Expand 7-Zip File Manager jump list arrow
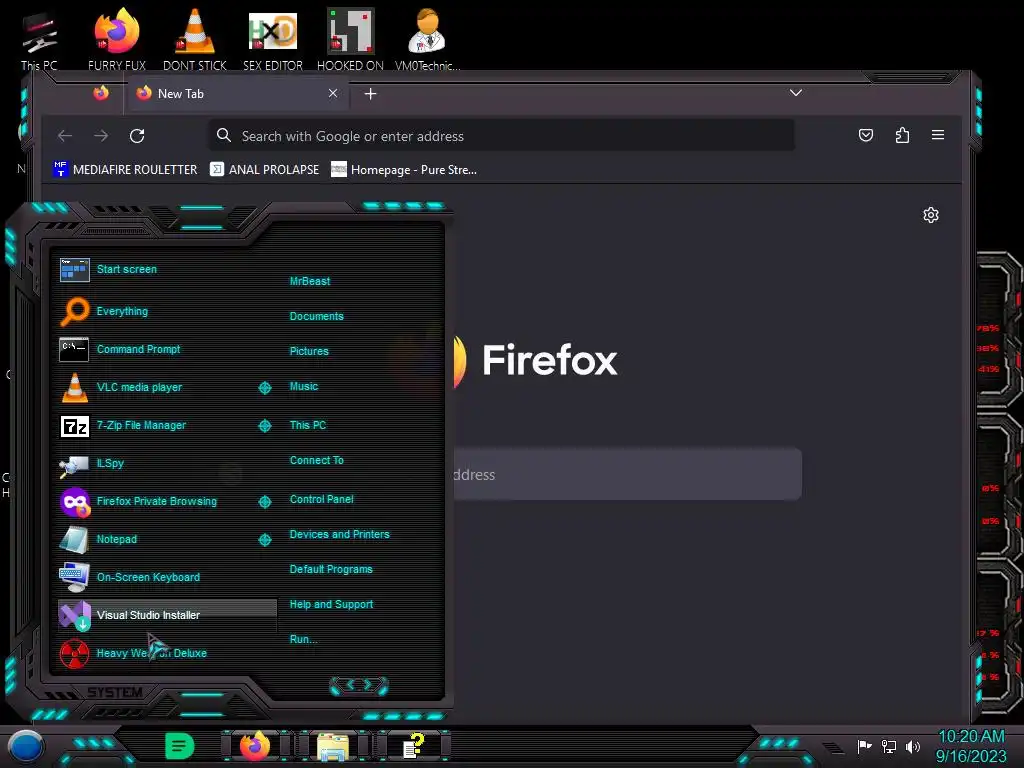The width and height of the screenshot is (1024, 768). tap(264, 426)
